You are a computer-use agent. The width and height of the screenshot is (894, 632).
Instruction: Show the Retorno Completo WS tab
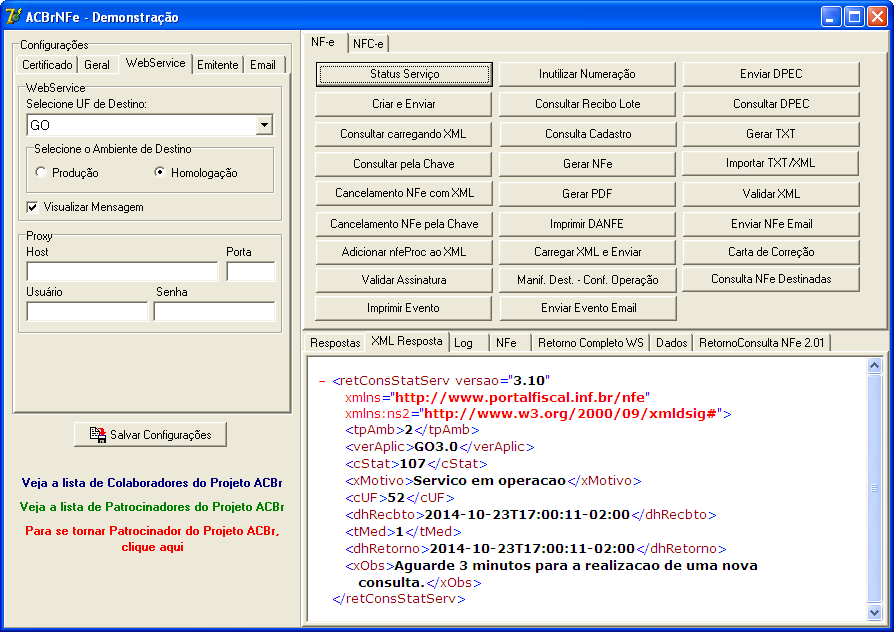click(590, 343)
